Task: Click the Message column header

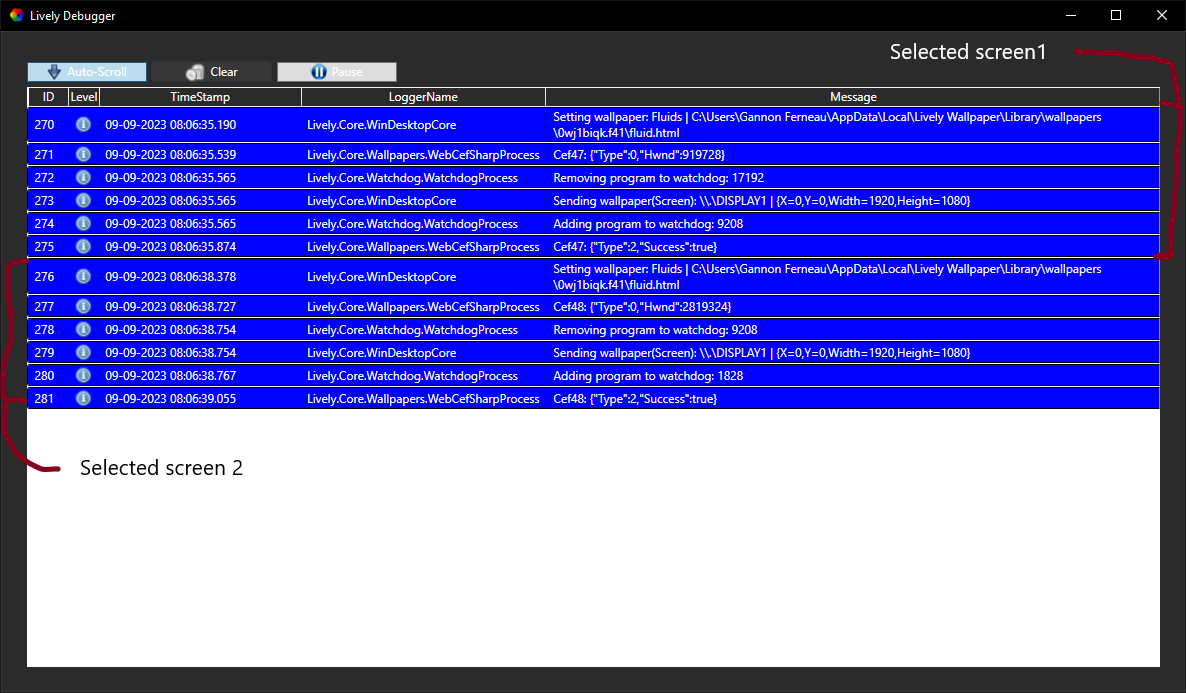Action: click(853, 96)
